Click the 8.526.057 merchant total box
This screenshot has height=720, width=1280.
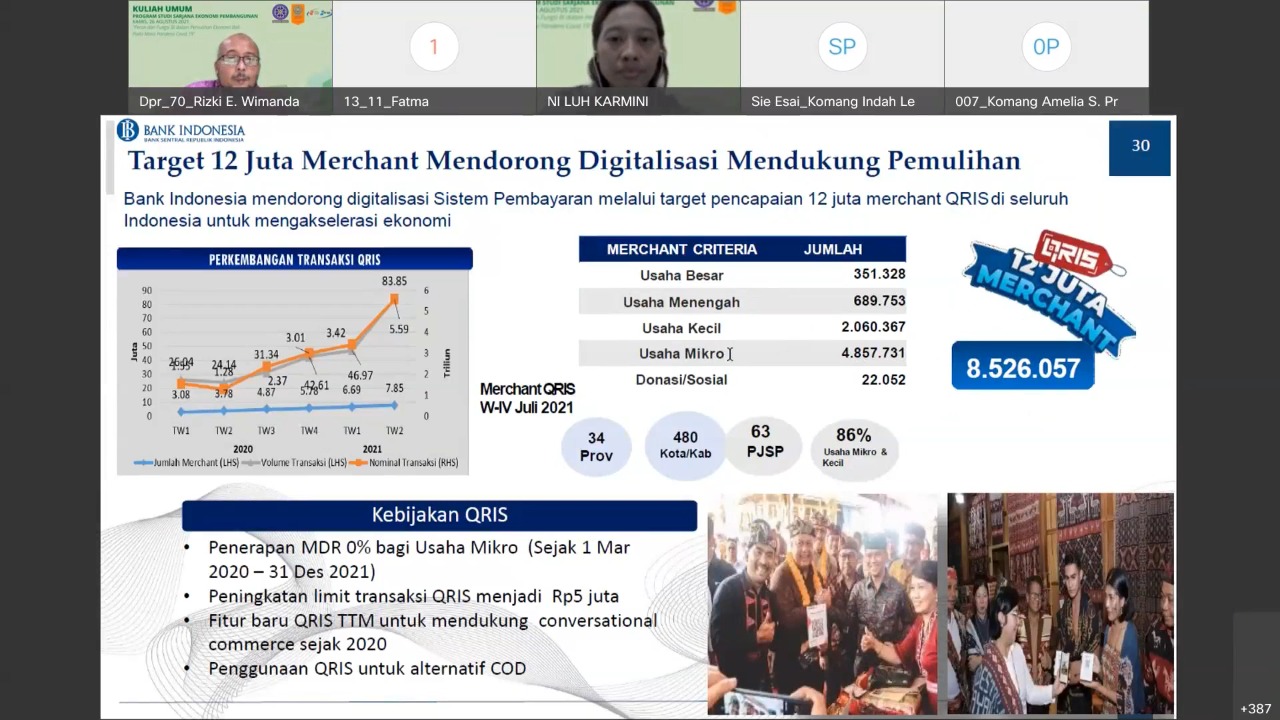click(x=1022, y=367)
